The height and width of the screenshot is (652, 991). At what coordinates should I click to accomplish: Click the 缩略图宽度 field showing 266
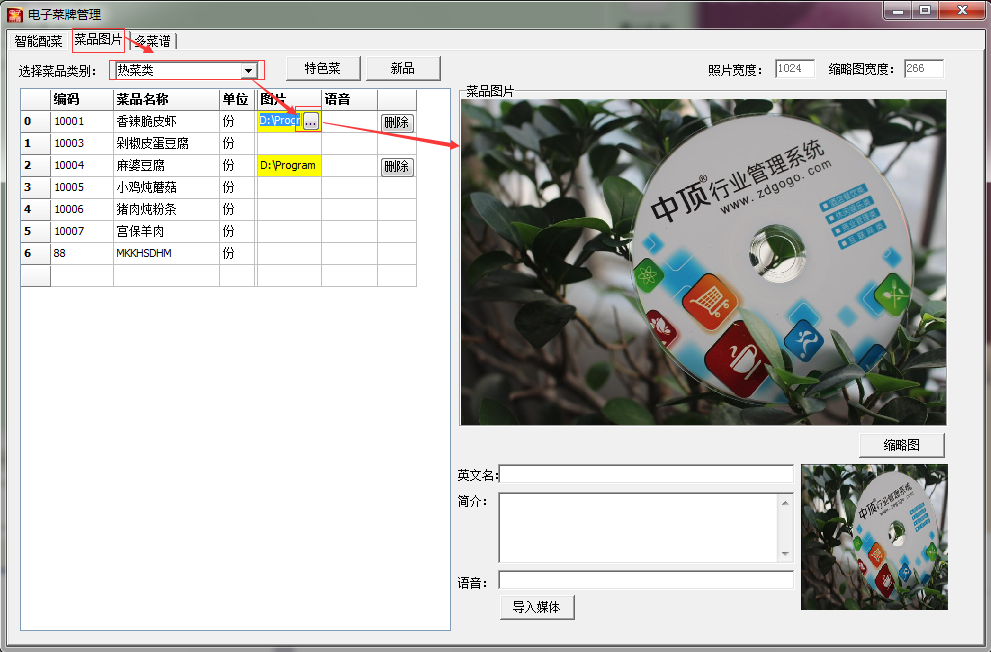pyautogui.click(x=923, y=69)
